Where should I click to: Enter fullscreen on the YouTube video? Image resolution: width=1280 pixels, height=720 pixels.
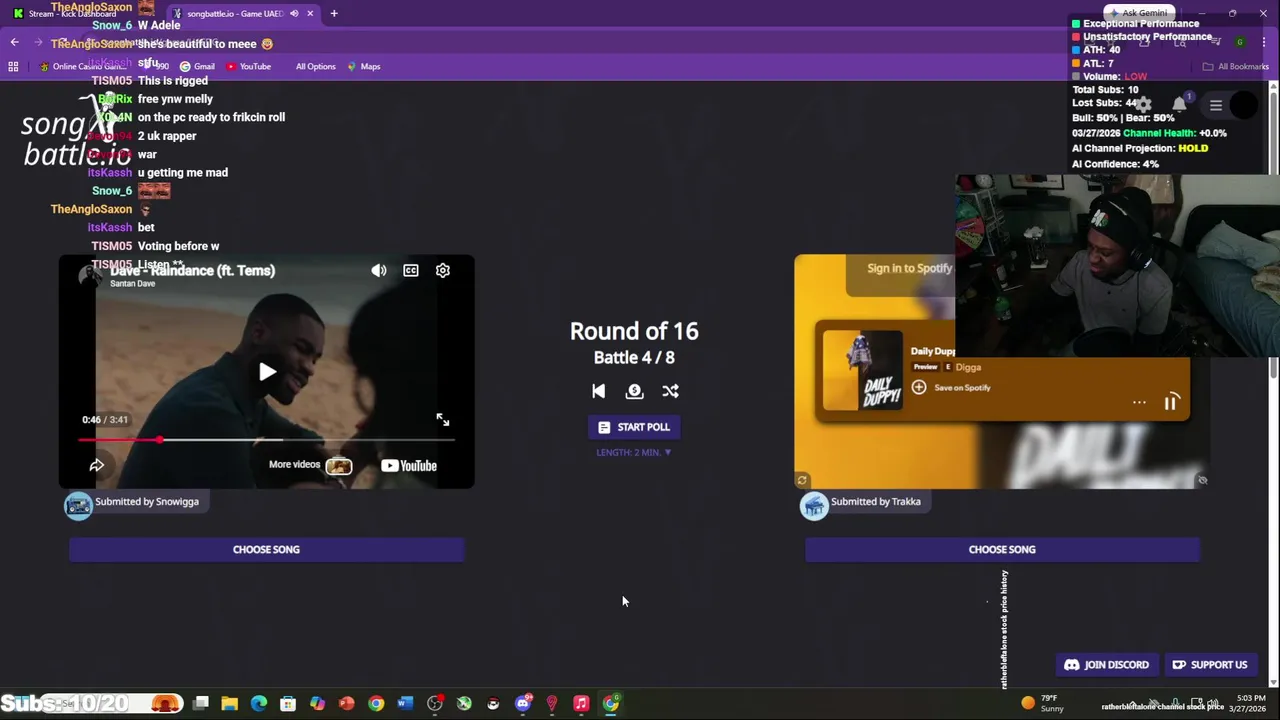[443, 420]
